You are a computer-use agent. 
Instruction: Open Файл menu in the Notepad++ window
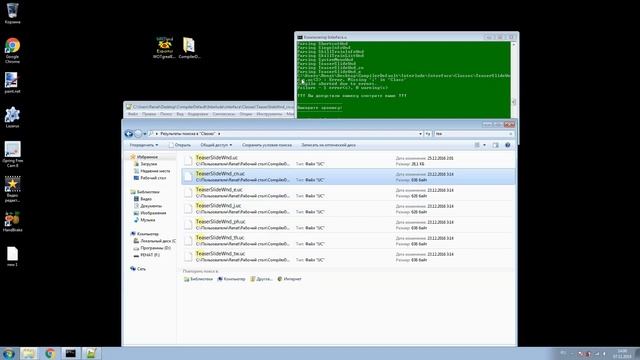point(133,114)
